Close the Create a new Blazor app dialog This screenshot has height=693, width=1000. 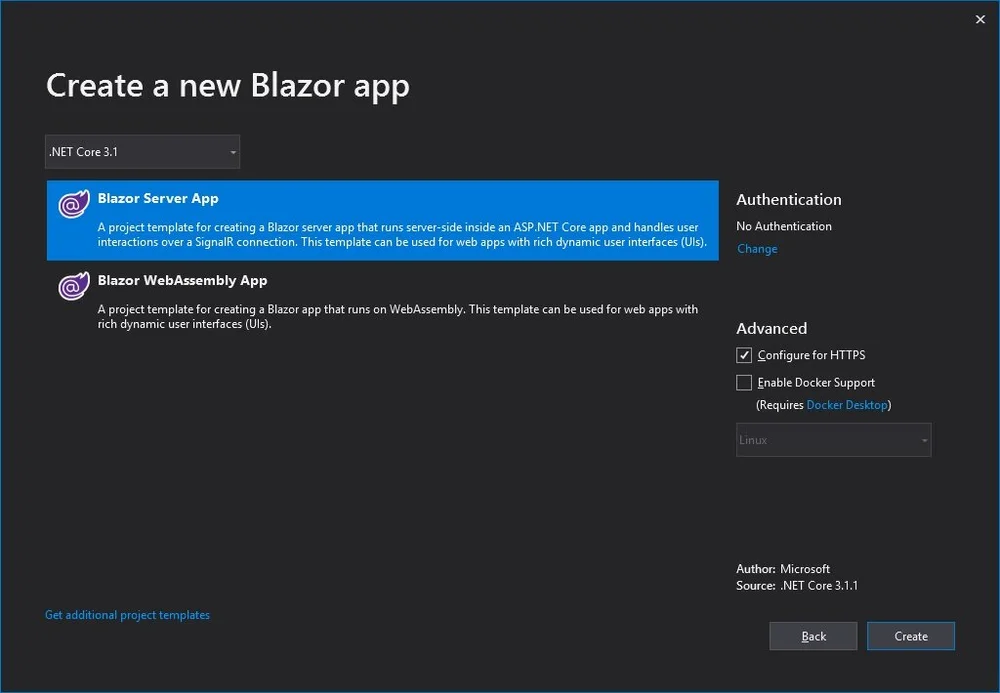click(980, 19)
